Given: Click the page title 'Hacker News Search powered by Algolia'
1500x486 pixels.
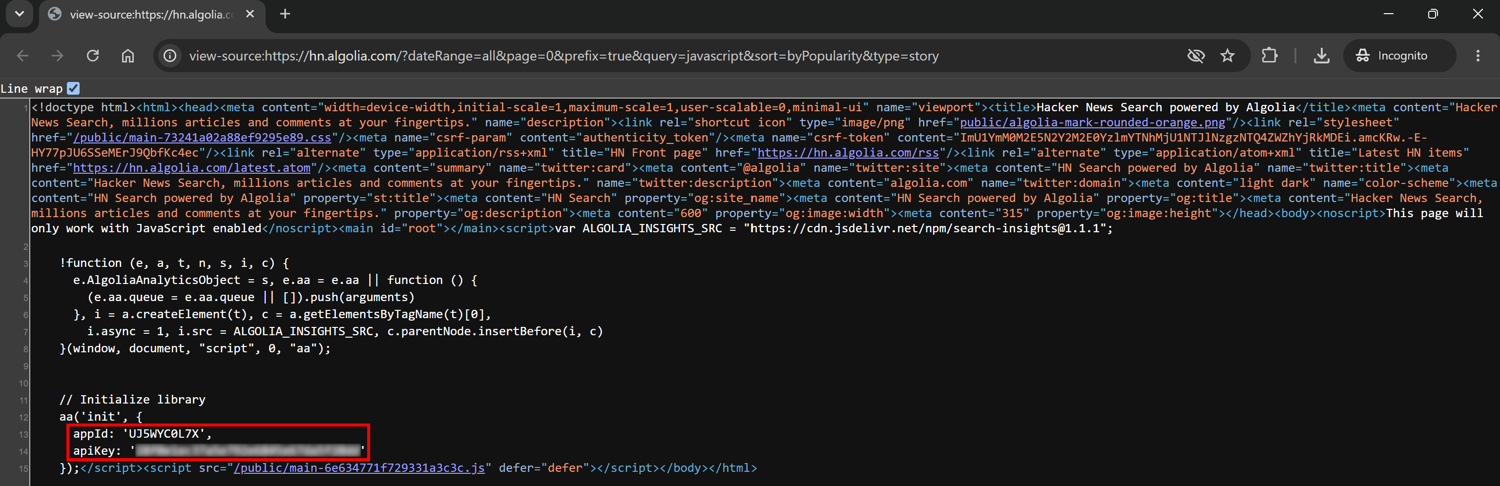Looking at the screenshot, I should click(1165, 107).
